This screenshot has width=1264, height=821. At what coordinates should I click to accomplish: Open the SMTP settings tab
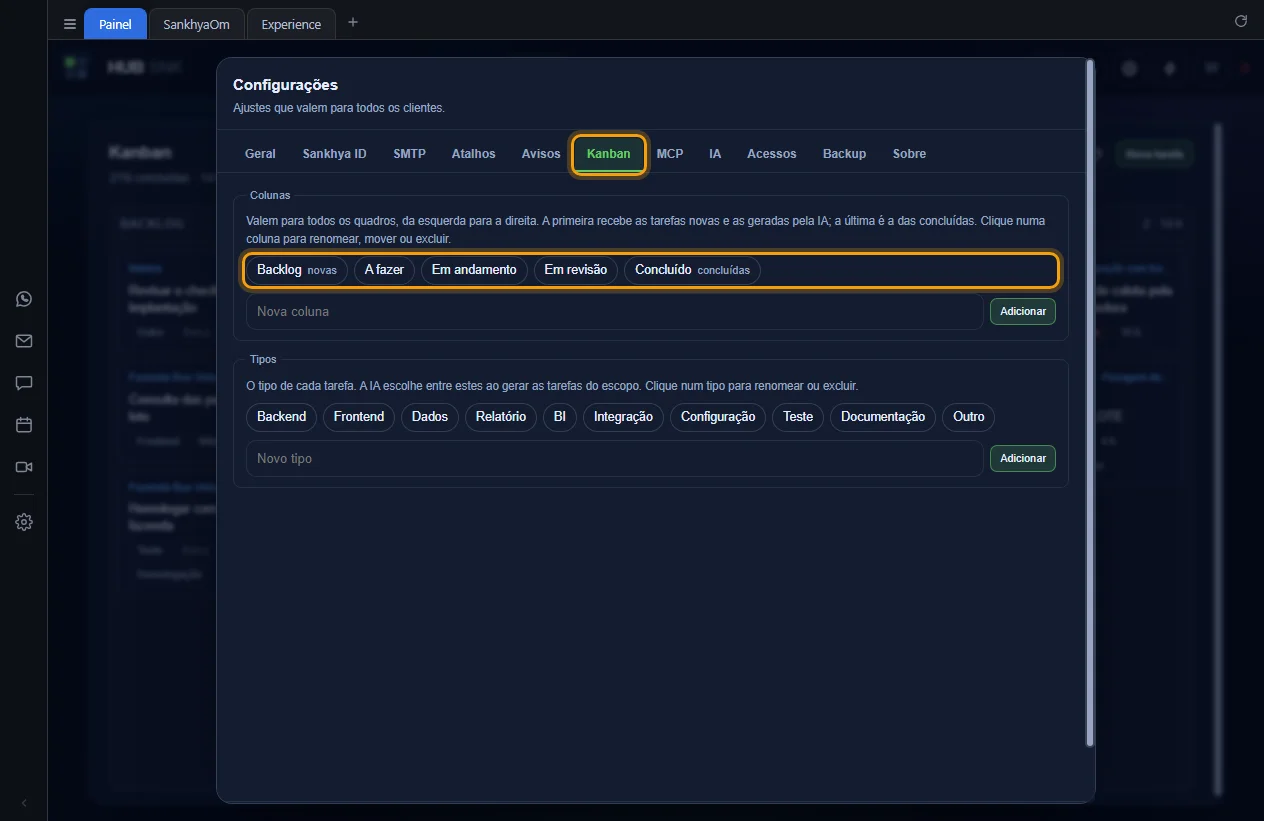pyautogui.click(x=409, y=154)
